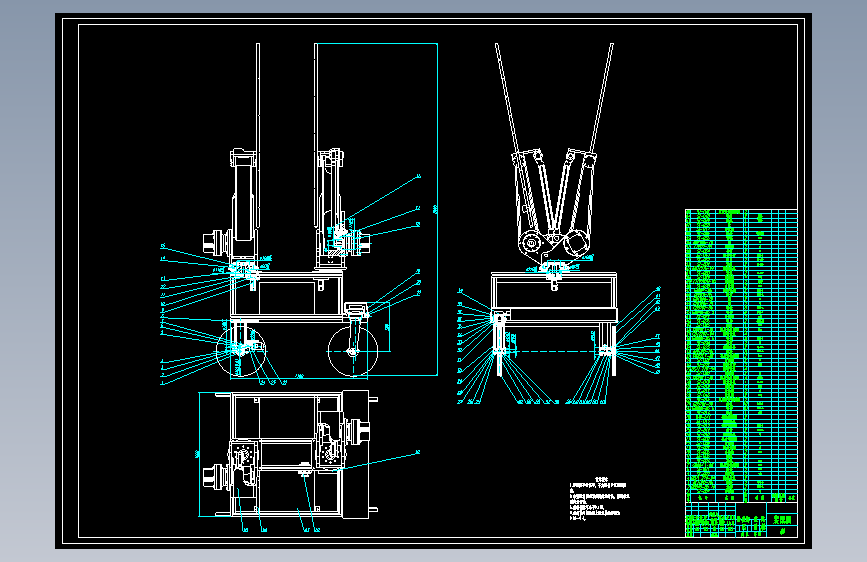Click the front wheel circle in side view
Screen dimensions: 867x562
point(241,351)
